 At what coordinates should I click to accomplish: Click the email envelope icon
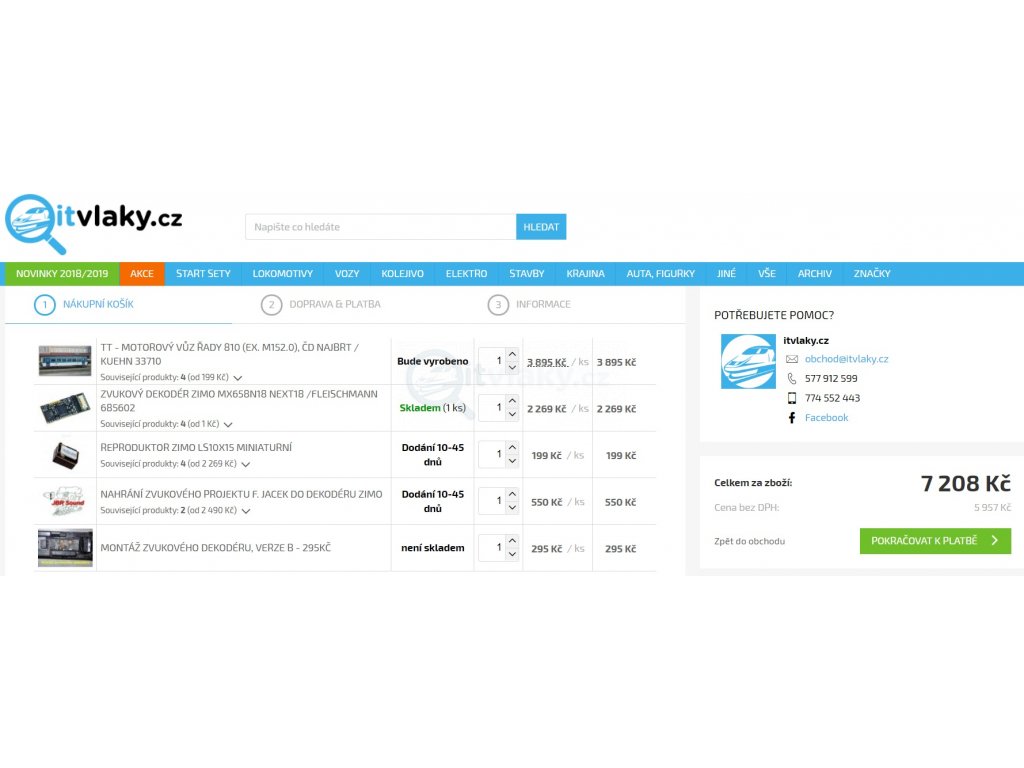pyautogui.click(x=792, y=359)
